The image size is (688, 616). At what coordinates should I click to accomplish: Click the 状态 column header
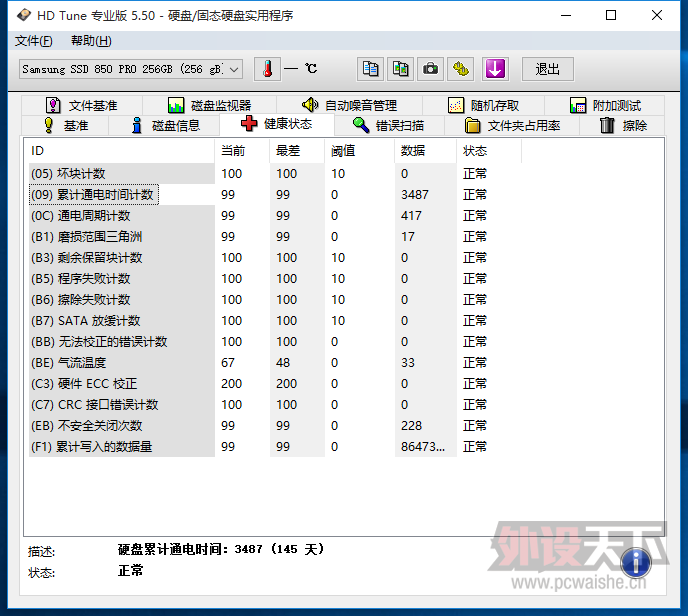coord(489,151)
